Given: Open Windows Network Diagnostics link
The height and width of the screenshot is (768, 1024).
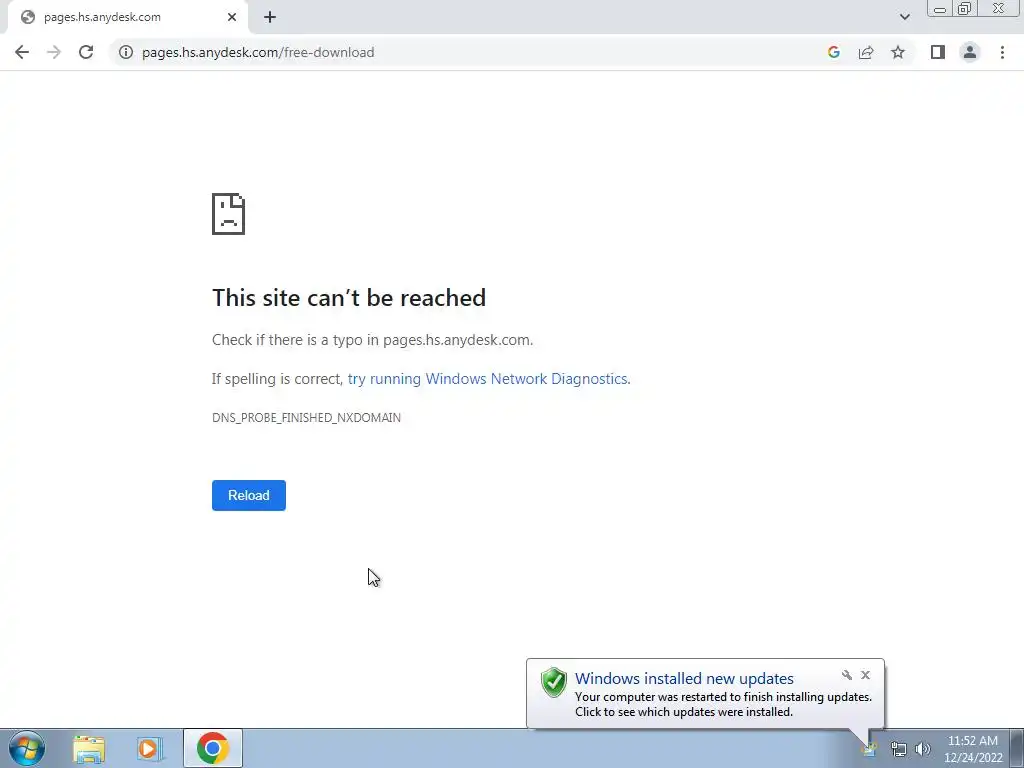Looking at the screenshot, I should [x=489, y=379].
